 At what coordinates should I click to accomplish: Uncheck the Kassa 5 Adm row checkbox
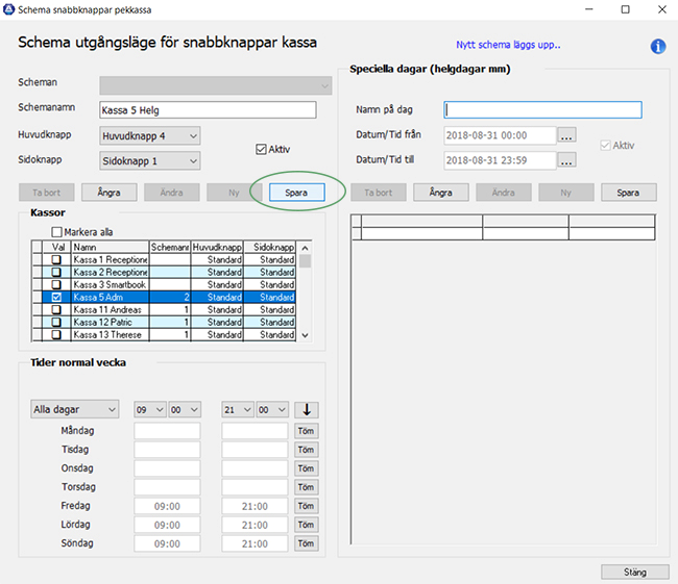[x=56, y=297]
